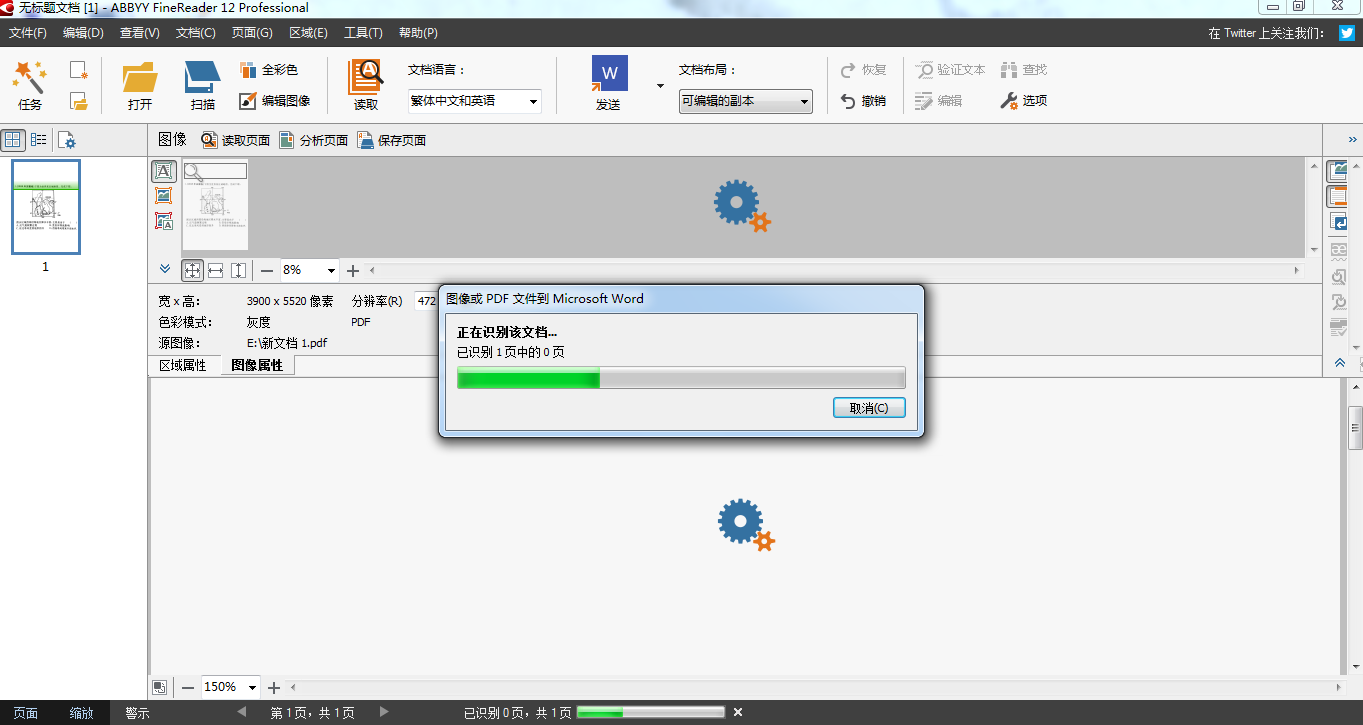Click the Open (打开) folder icon

coord(140,85)
